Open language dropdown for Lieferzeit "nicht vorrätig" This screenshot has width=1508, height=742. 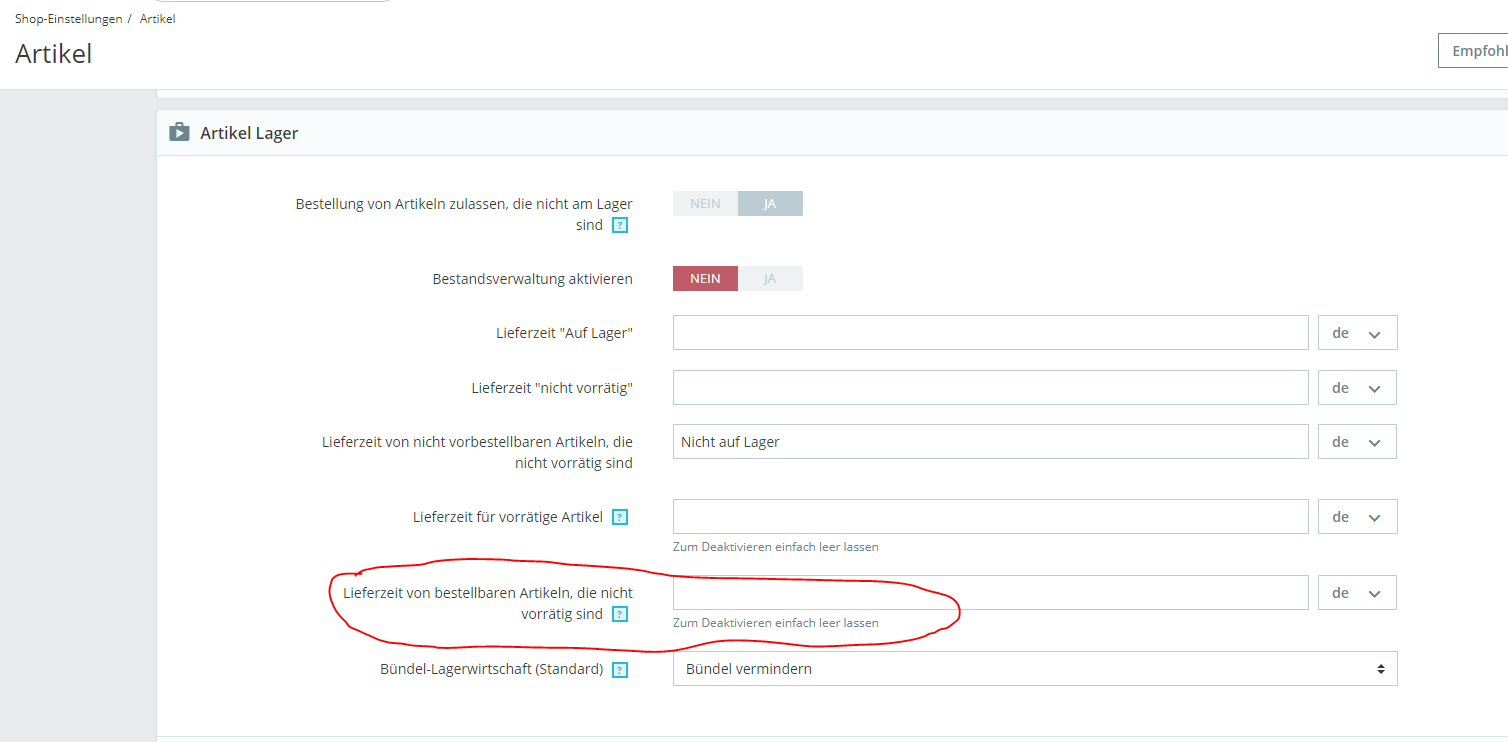pyautogui.click(x=1357, y=388)
